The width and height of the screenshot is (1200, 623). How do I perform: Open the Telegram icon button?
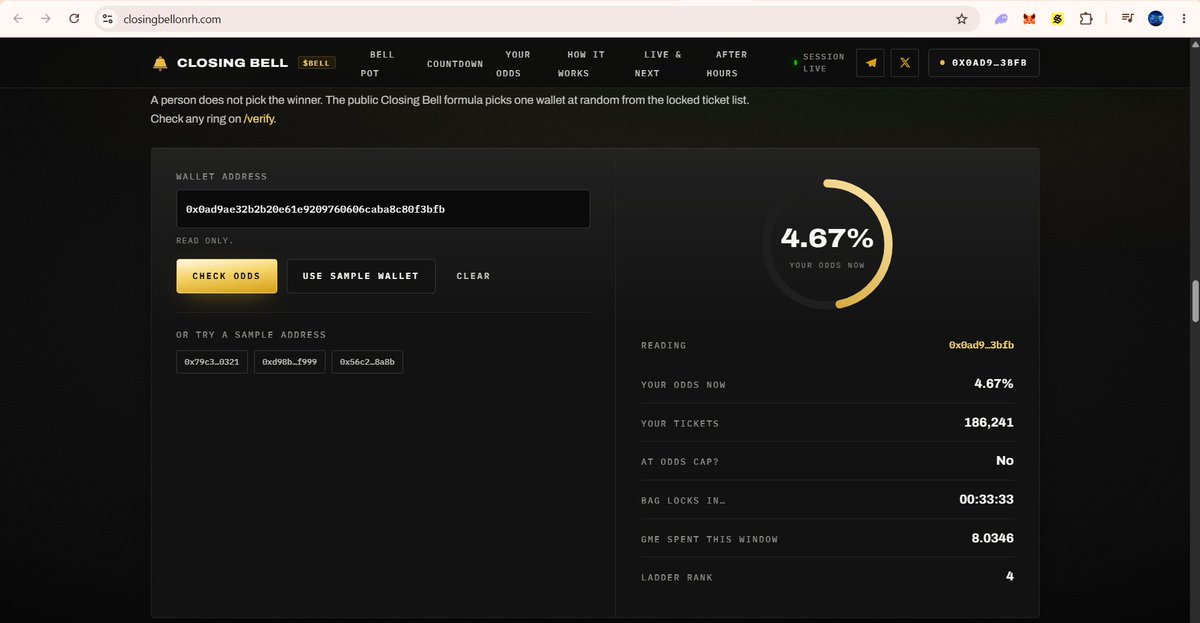pyautogui.click(x=872, y=63)
